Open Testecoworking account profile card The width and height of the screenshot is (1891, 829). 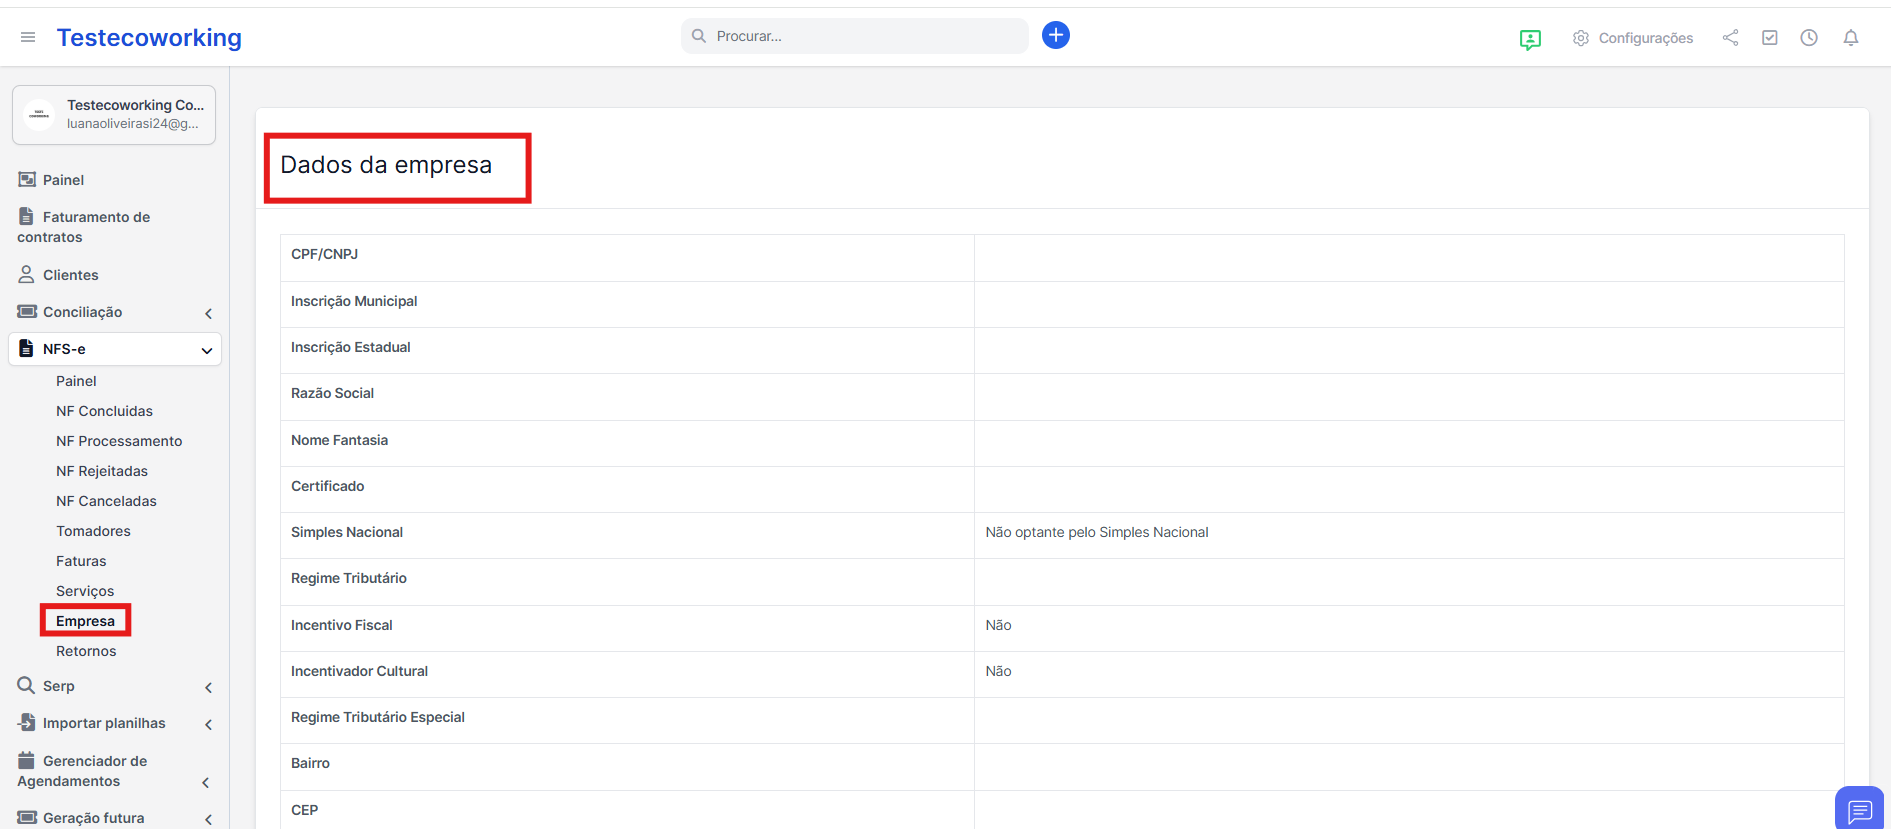(114, 115)
